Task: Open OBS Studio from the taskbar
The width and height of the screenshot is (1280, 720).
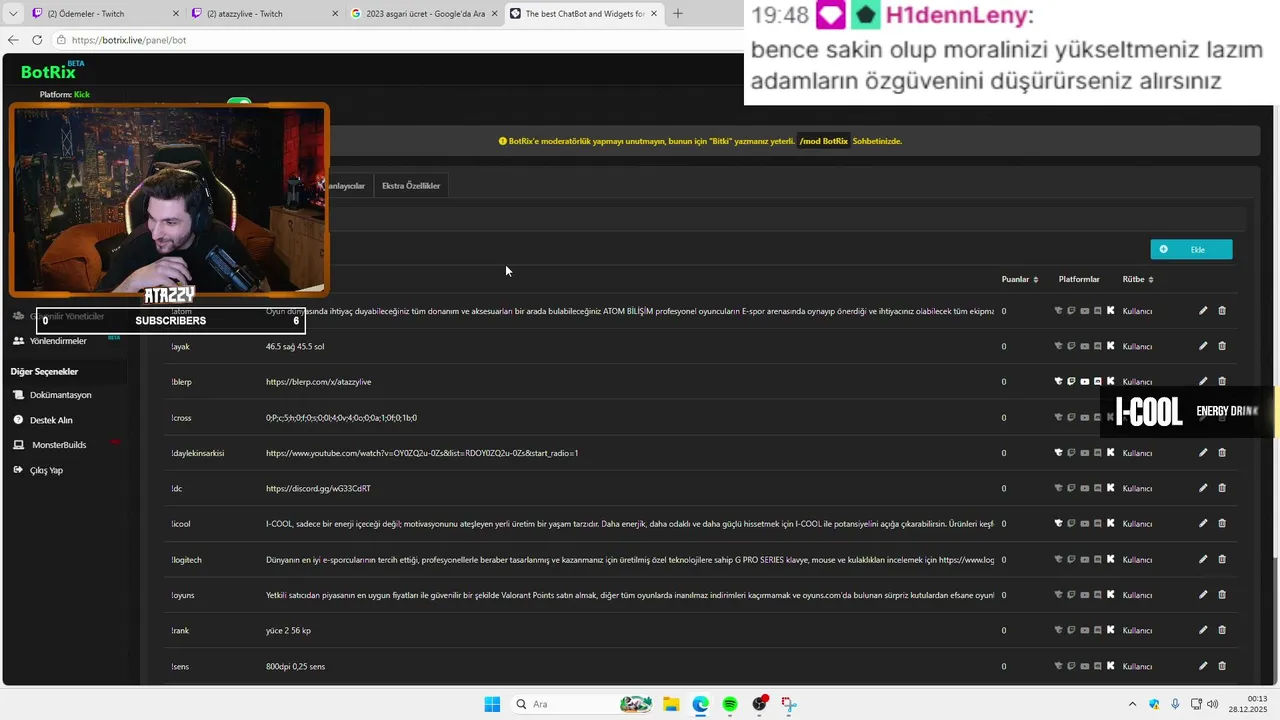Action: click(x=760, y=704)
